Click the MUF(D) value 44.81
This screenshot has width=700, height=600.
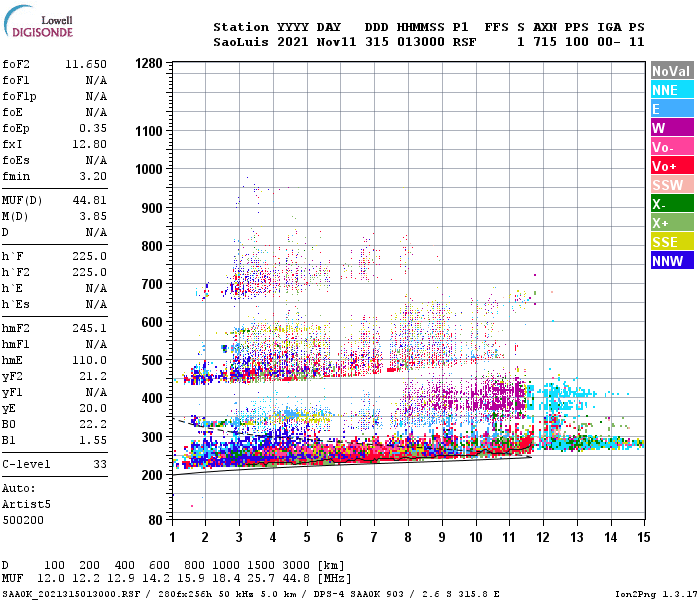pyautogui.click(x=90, y=200)
